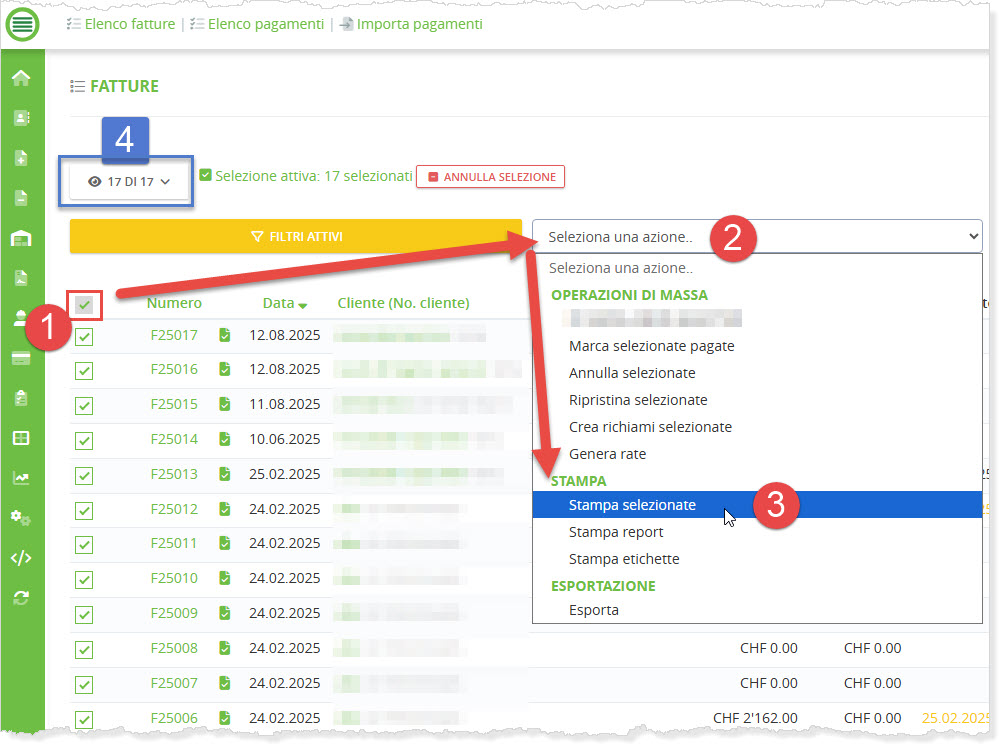Click the 'Annulla selezione' button
Screen dimensions: 1006x751
pyautogui.click(x=490, y=177)
